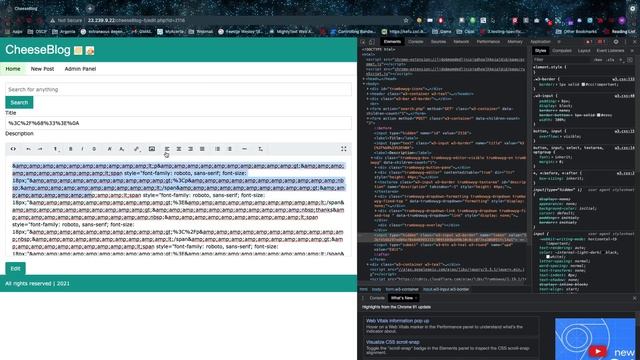The width and height of the screenshot is (640, 360).
Task: Open the formatting paragraph dropdown in editor toolbar
Action: coord(56,149)
